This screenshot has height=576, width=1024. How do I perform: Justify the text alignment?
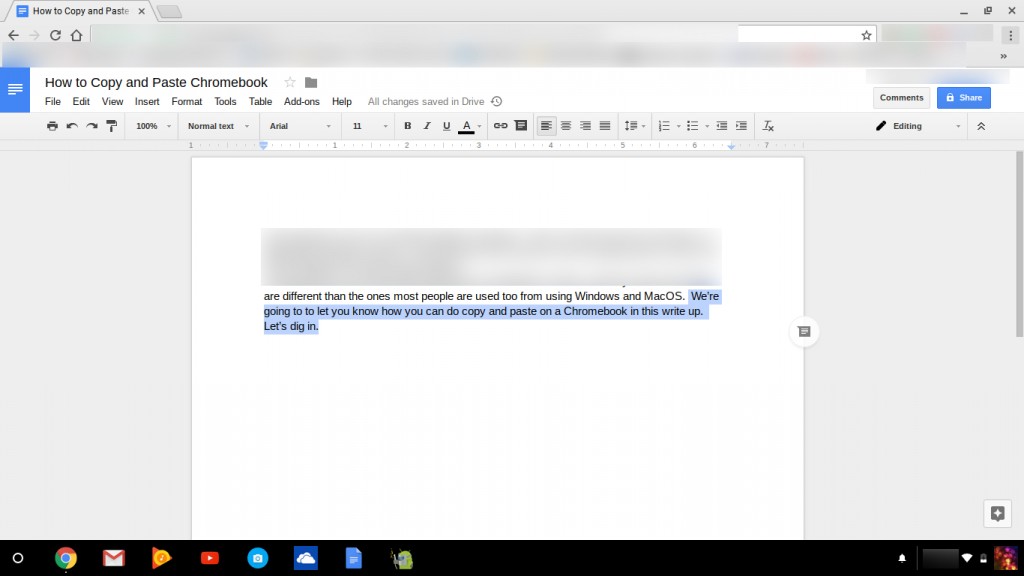[605, 126]
